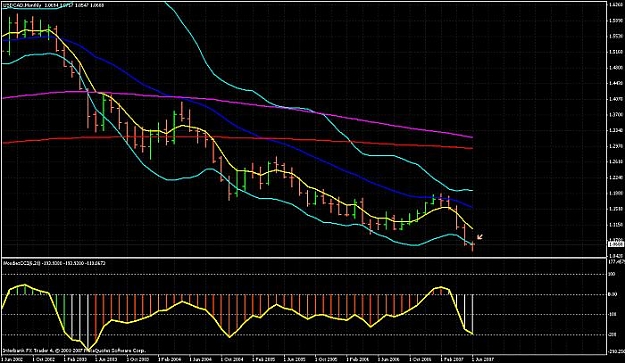Click the '1 Oct 2005' date label
The width and height of the screenshot is (625, 363).
coord(326,359)
